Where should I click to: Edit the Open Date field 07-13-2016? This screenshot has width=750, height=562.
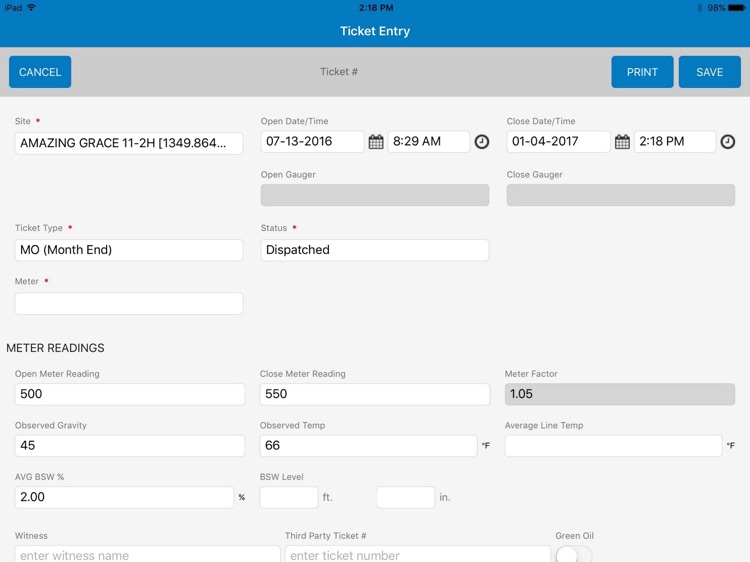click(x=312, y=142)
